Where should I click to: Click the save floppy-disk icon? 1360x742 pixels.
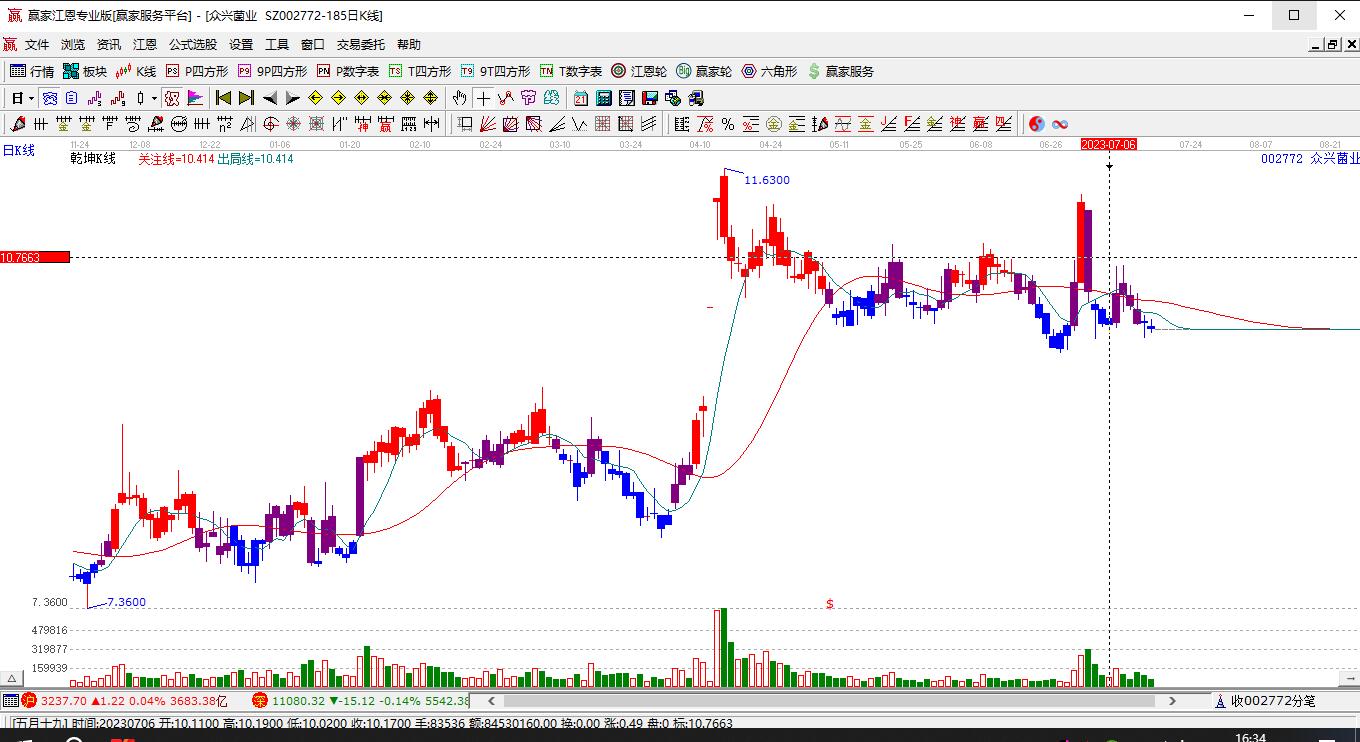click(650, 98)
